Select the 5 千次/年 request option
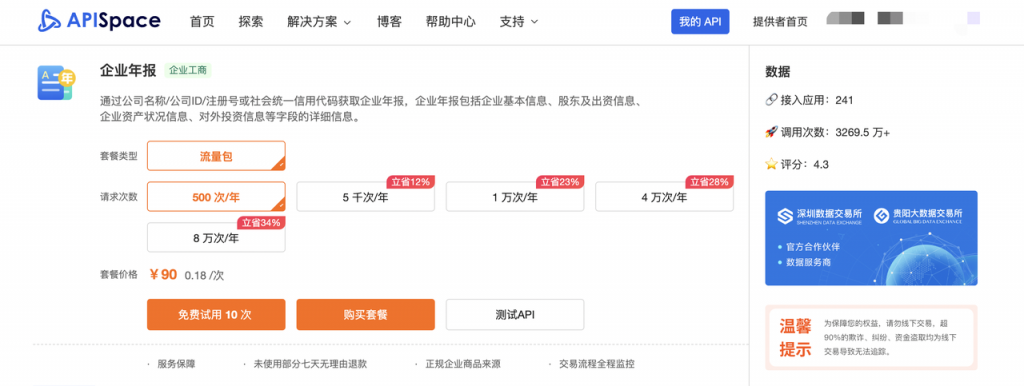This screenshot has width=1024, height=386. click(x=366, y=197)
